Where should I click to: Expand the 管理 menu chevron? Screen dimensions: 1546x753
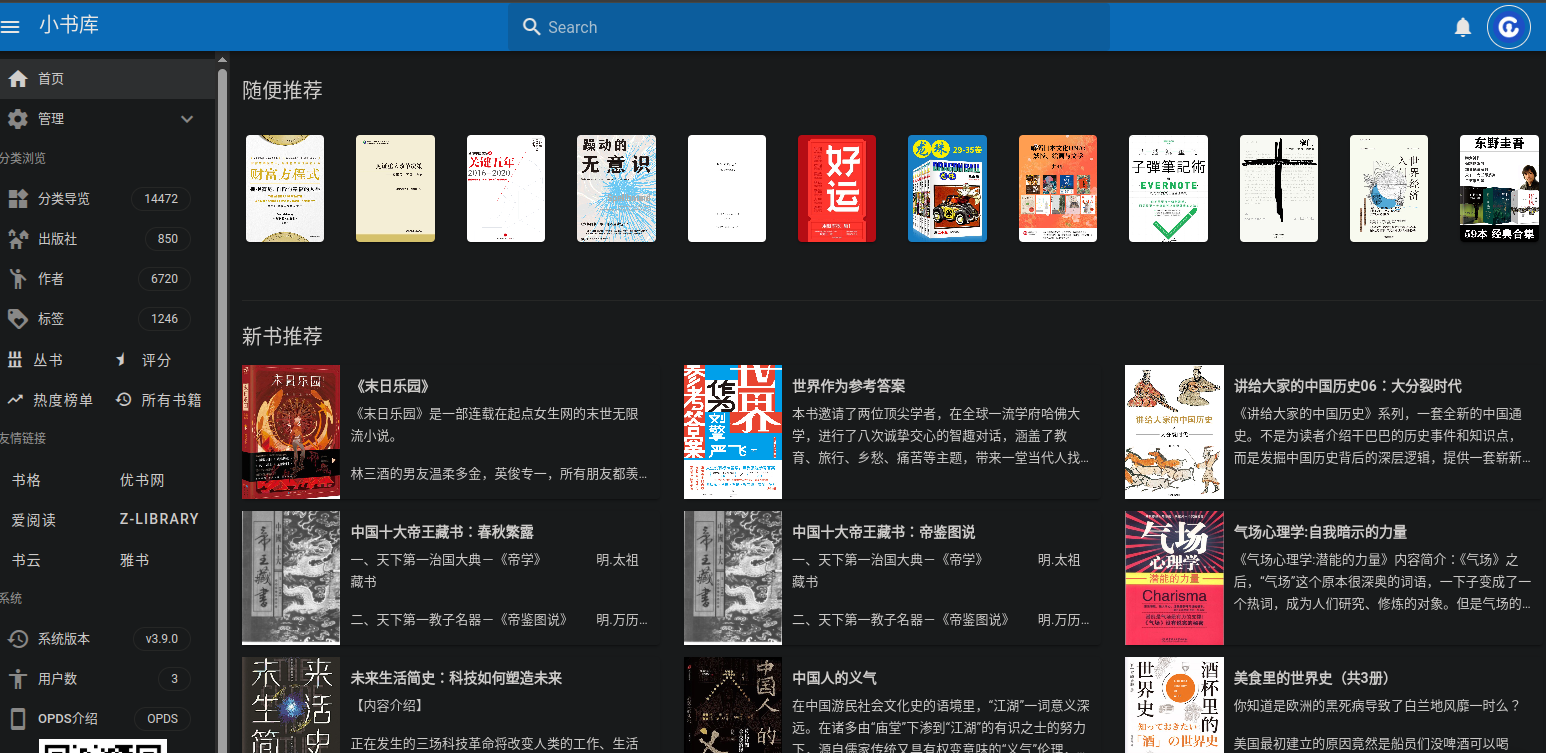187,119
